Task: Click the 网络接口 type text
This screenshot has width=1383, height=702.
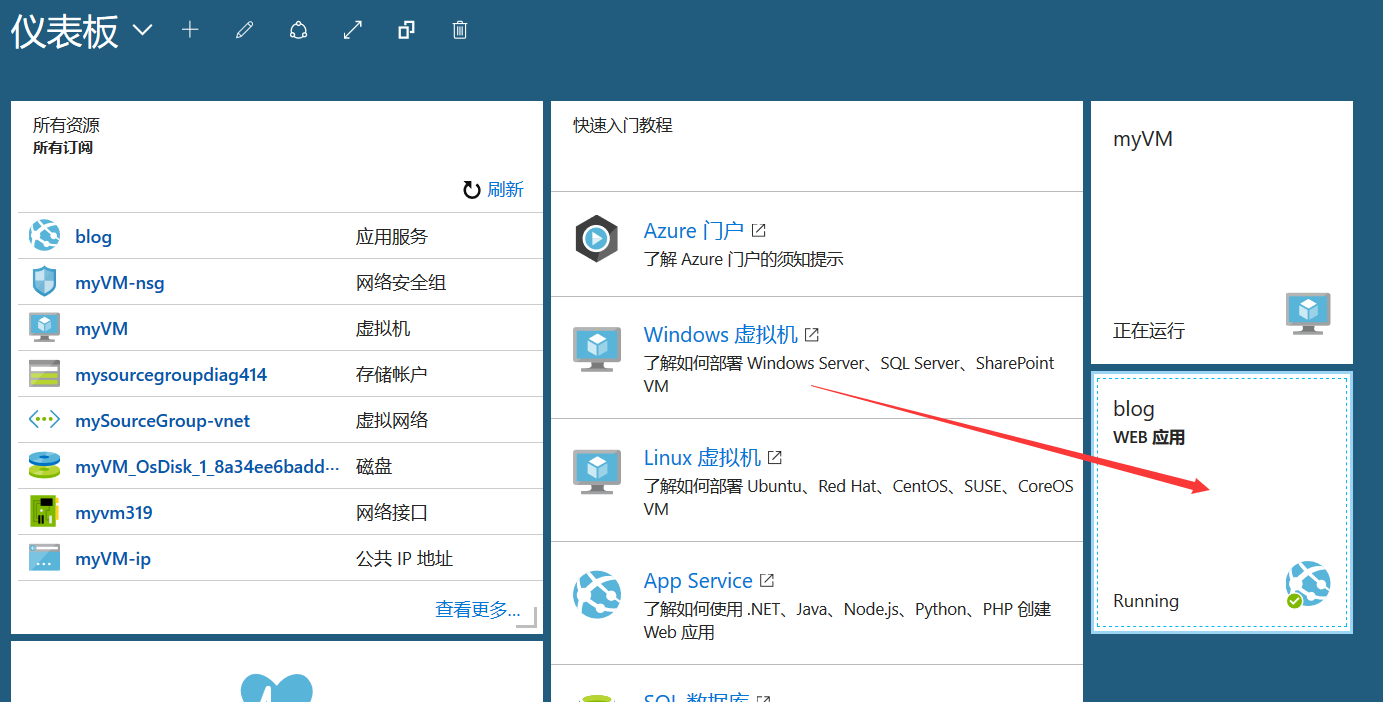Action: (392, 513)
